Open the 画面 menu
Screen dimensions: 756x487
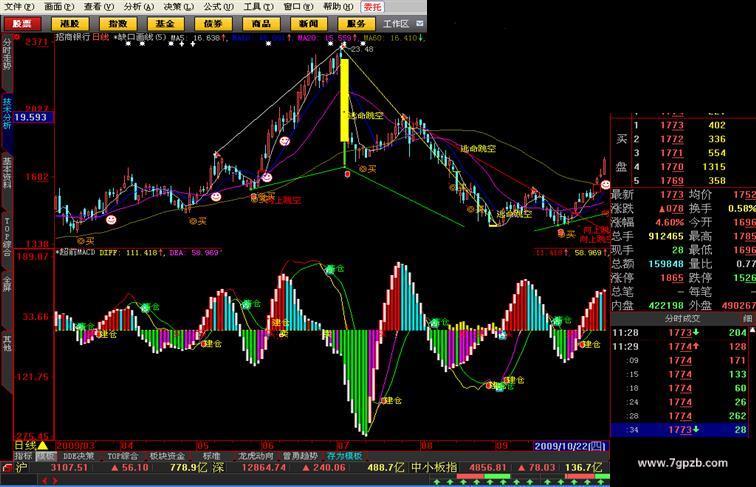(59, 7)
